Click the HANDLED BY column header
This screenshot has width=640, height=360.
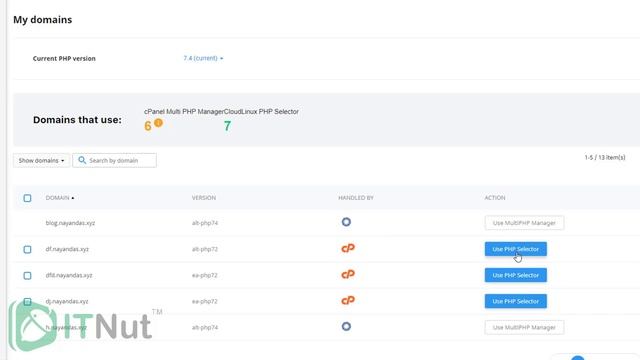coord(356,198)
